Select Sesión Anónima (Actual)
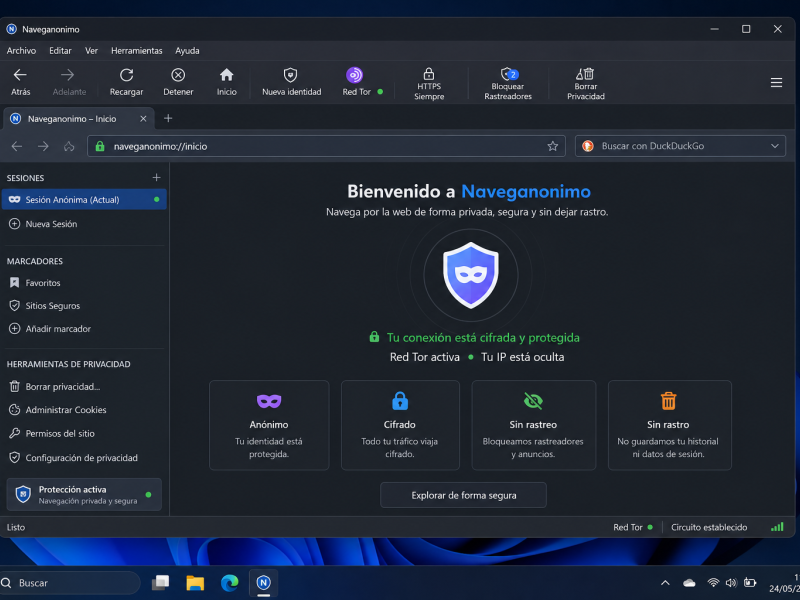This screenshot has height=600, width=800. pyautogui.click(x=84, y=199)
